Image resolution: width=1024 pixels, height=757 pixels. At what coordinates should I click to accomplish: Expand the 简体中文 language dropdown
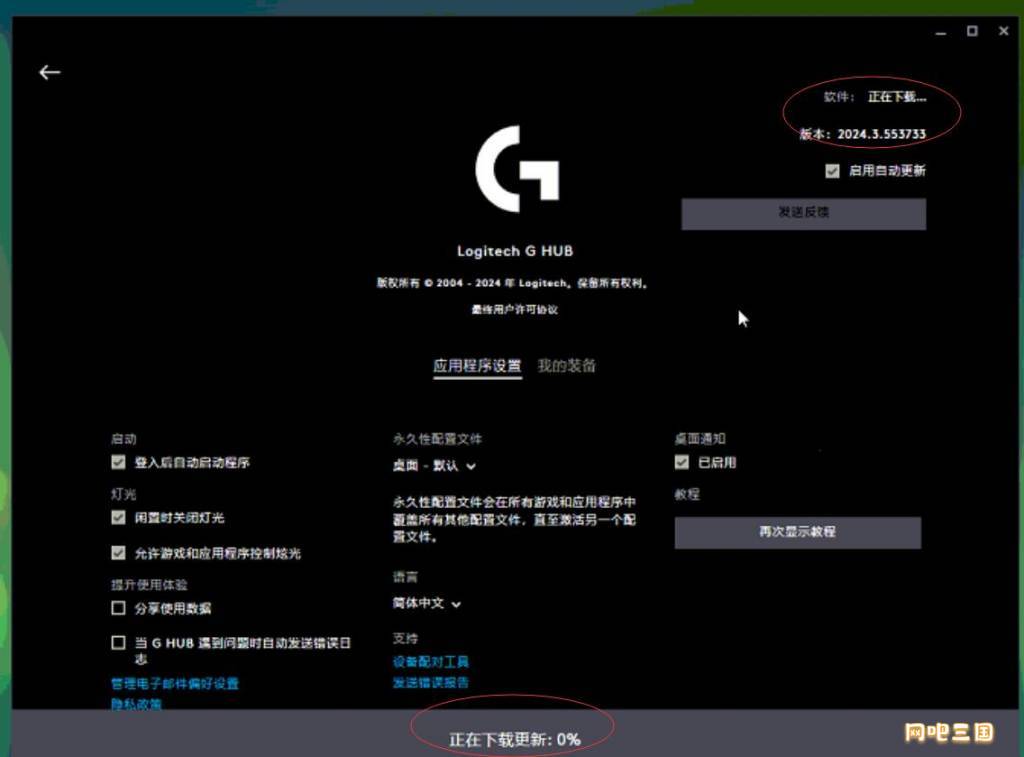coord(427,604)
